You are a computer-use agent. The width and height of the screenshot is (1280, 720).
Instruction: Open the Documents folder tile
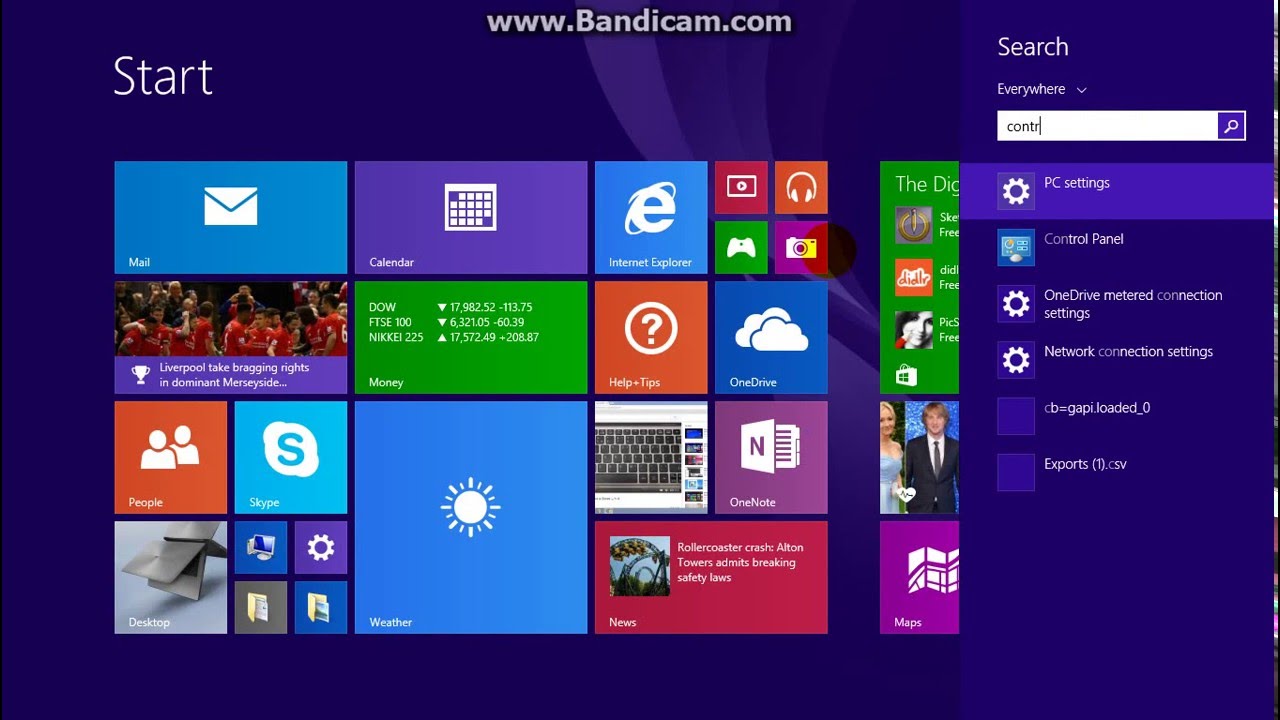pos(260,607)
